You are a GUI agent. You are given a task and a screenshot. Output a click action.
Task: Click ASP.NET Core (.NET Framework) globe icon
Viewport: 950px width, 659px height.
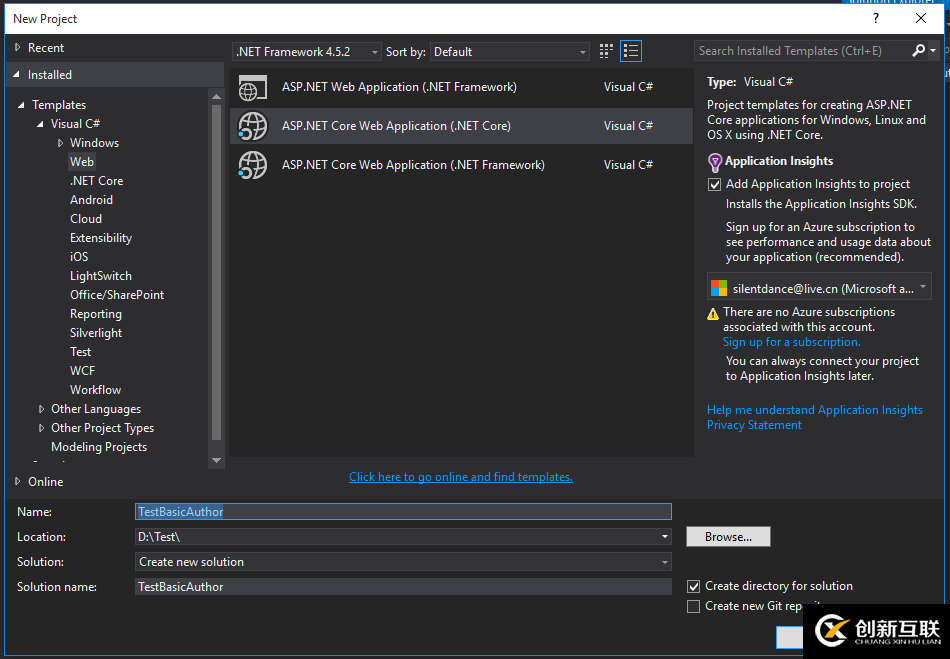[253, 165]
